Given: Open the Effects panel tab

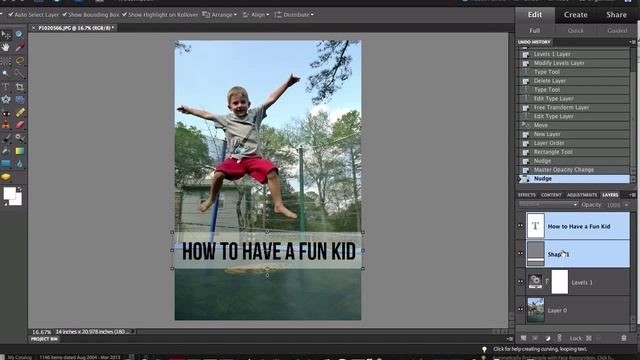Looking at the screenshot, I should click(x=527, y=195).
